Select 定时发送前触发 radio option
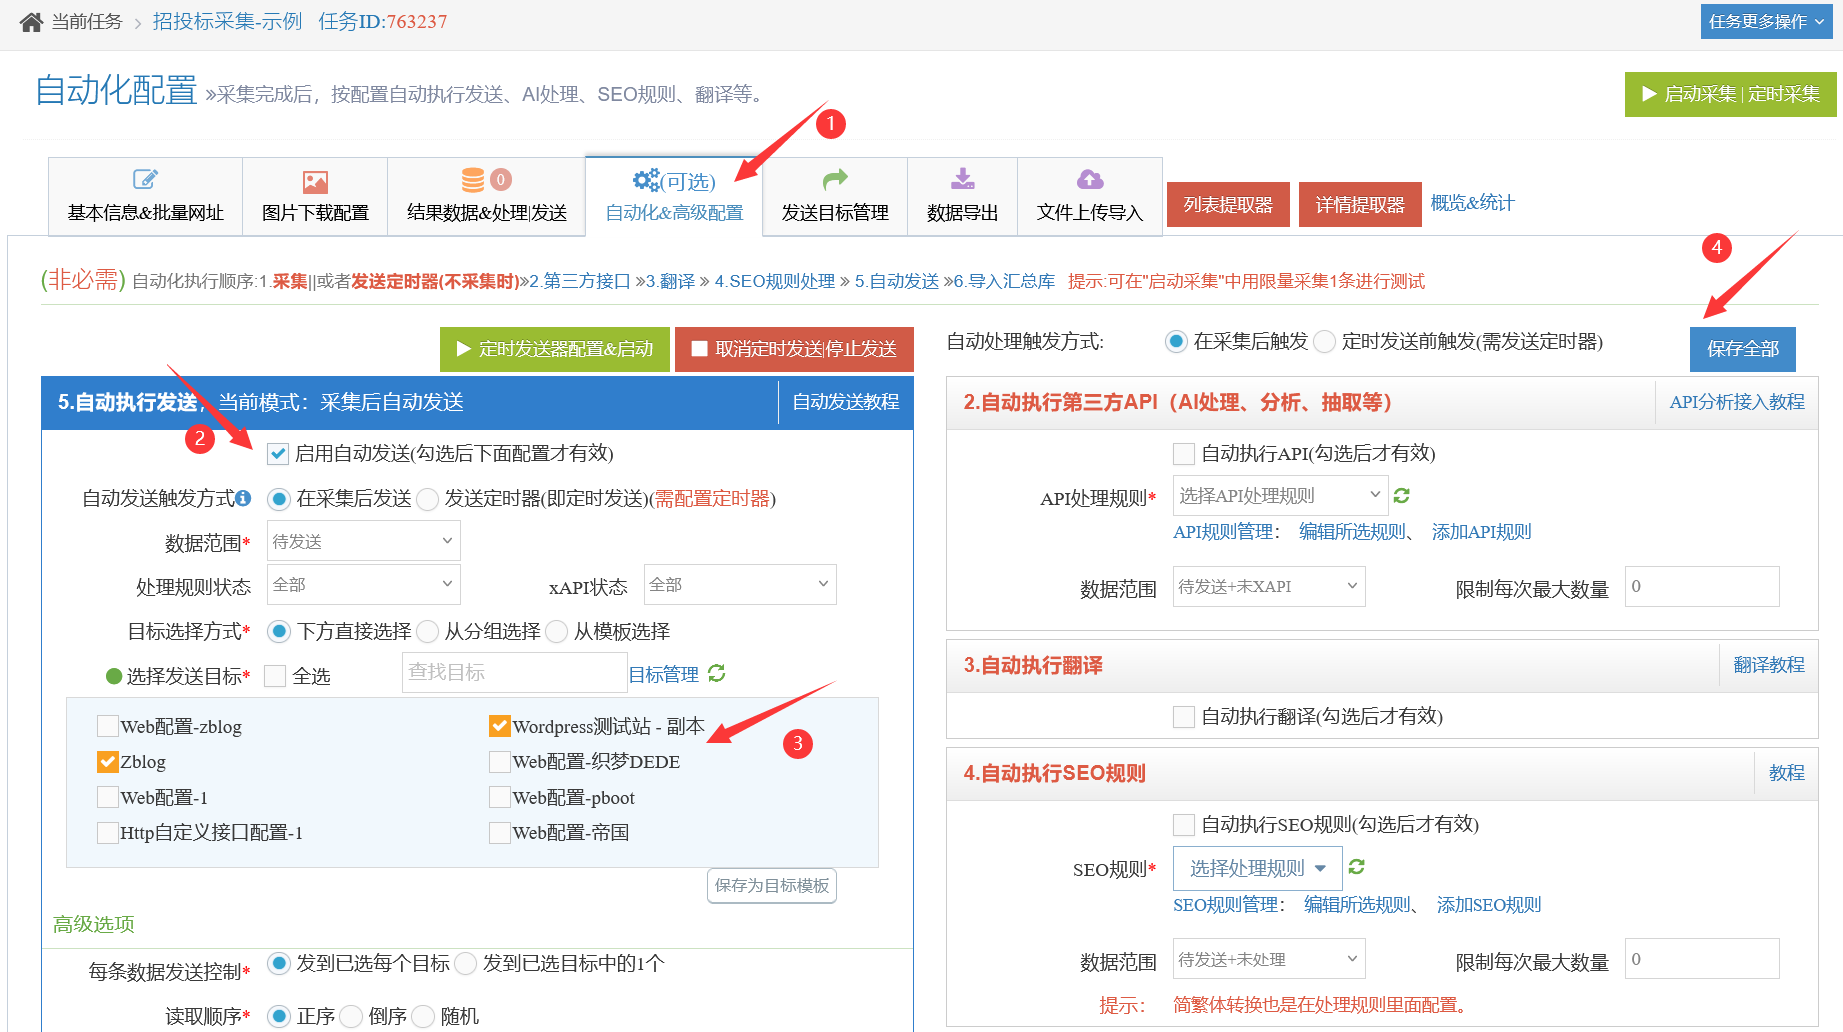This screenshot has width=1843, height=1032. click(x=1325, y=342)
